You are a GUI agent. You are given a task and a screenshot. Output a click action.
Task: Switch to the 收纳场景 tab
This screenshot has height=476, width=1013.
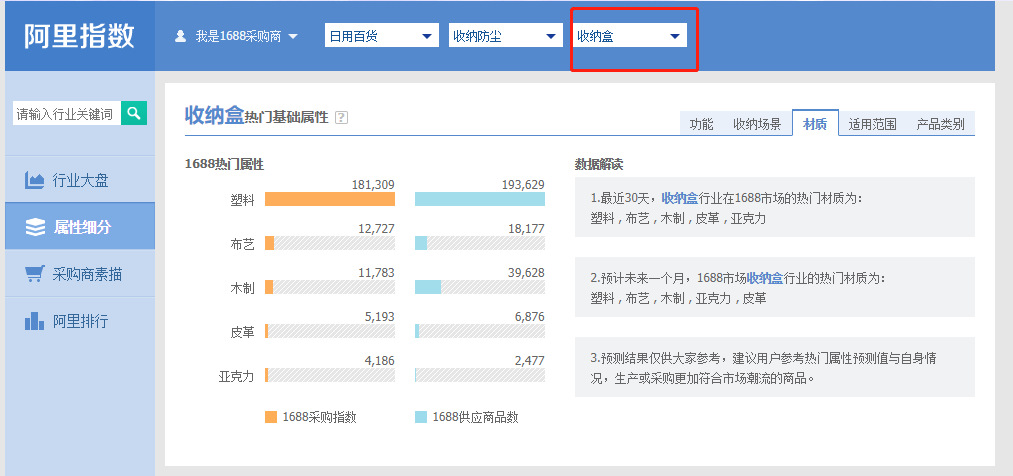tap(757, 124)
